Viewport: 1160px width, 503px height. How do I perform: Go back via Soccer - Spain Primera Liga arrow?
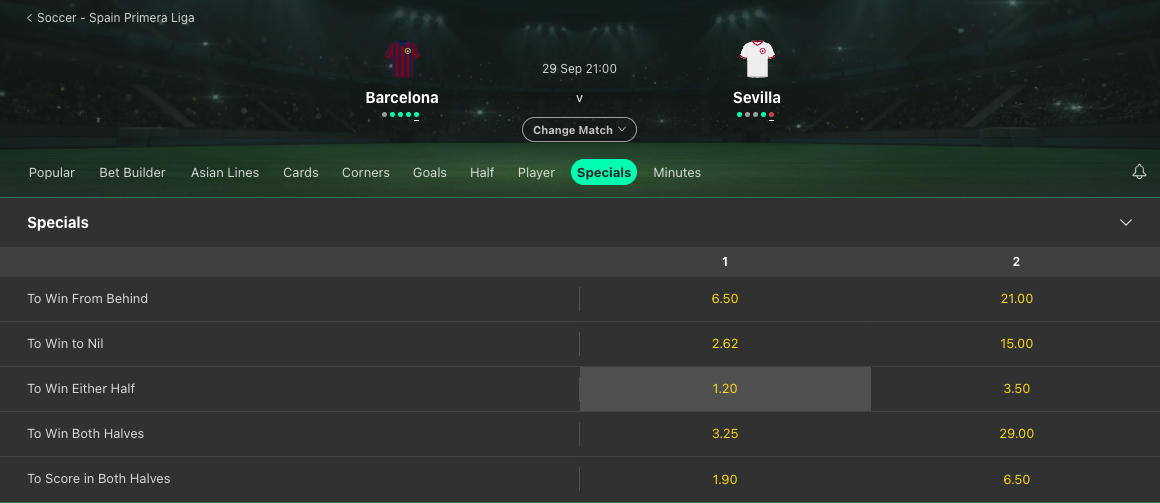[x=30, y=18]
